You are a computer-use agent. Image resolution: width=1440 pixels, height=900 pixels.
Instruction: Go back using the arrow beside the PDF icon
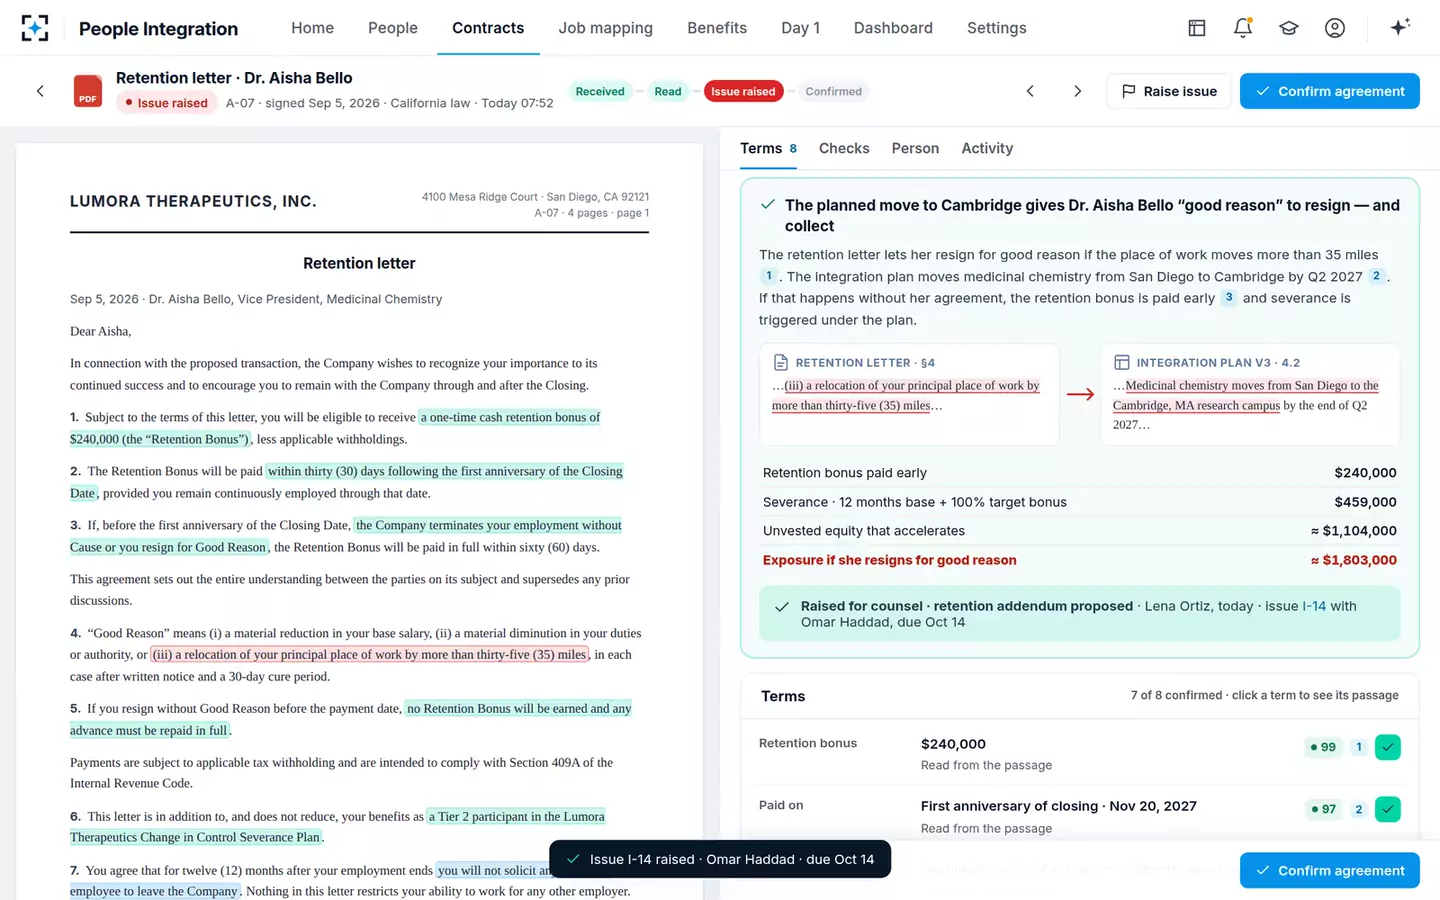point(40,91)
